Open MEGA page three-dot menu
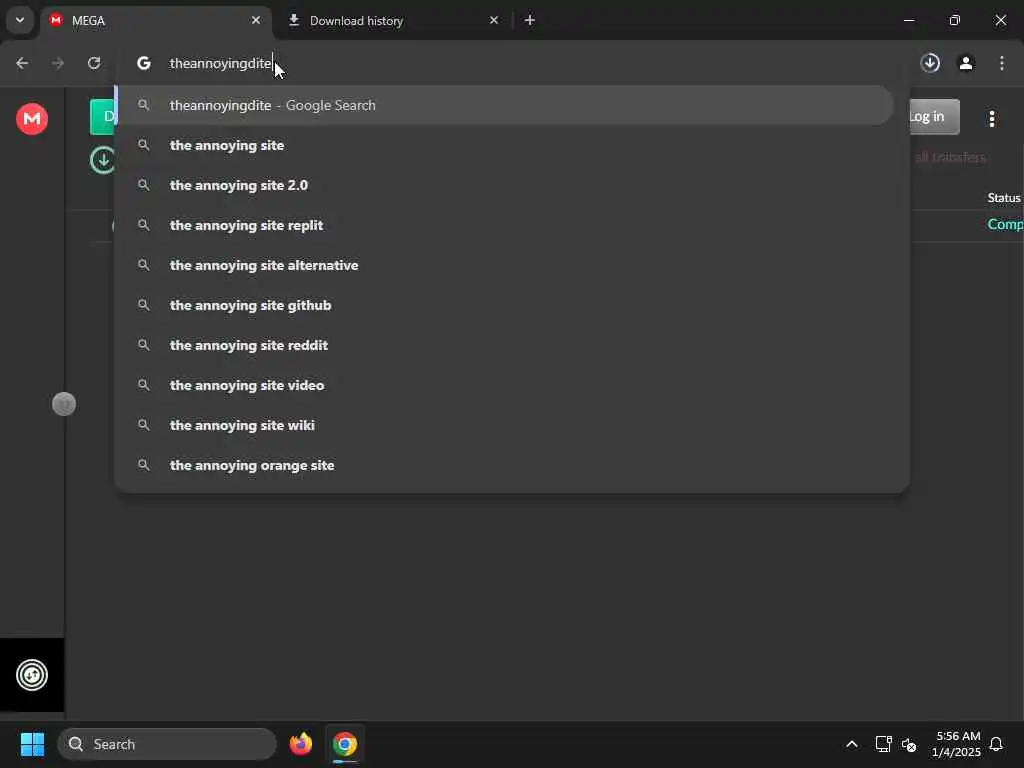Image resolution: width=1024 pixels, height=768 pixels. [992, 118]
